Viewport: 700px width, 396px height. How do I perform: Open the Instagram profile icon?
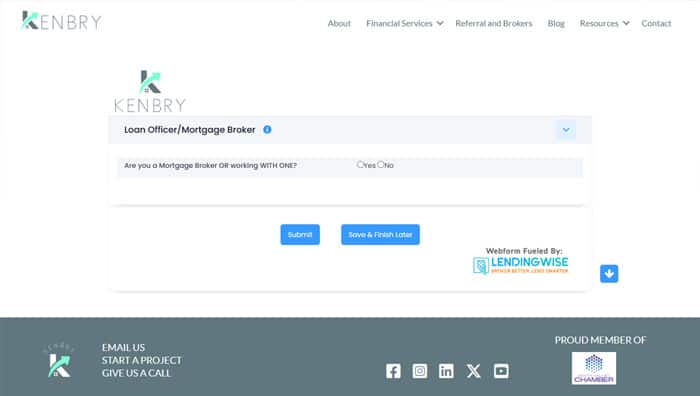(x=420, y=371)
